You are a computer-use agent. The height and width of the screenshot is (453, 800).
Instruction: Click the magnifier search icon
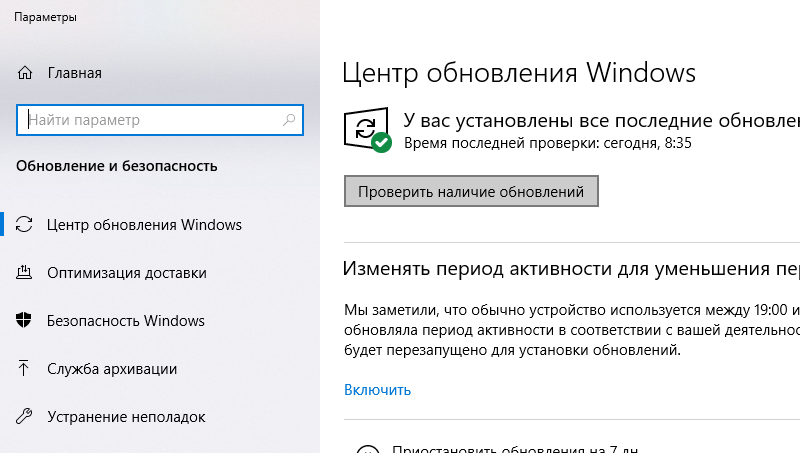tap(290, 120)
